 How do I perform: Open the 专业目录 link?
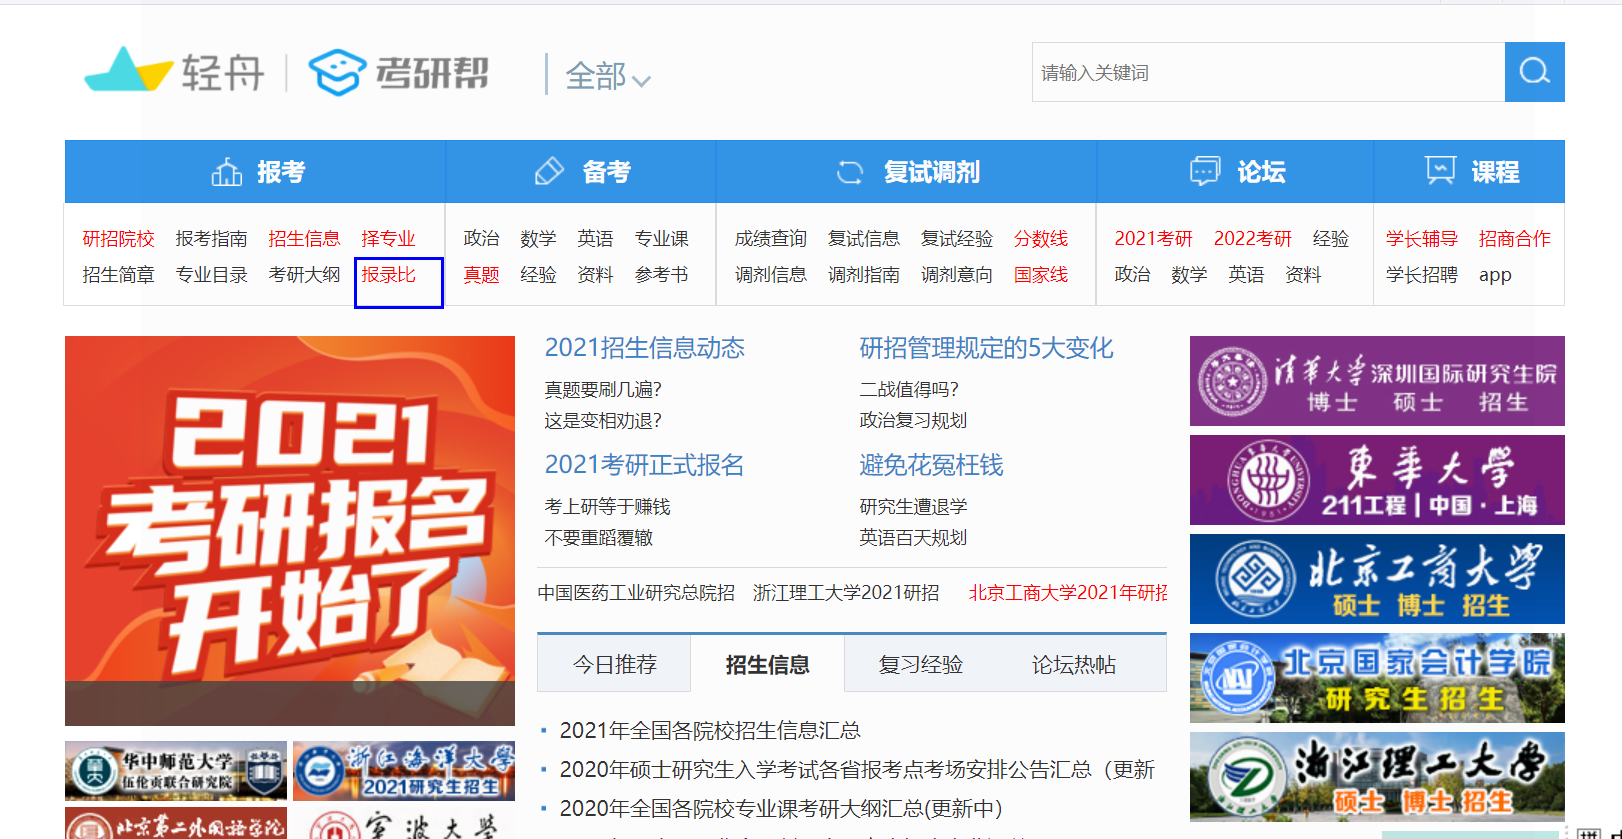coord(211,275)
